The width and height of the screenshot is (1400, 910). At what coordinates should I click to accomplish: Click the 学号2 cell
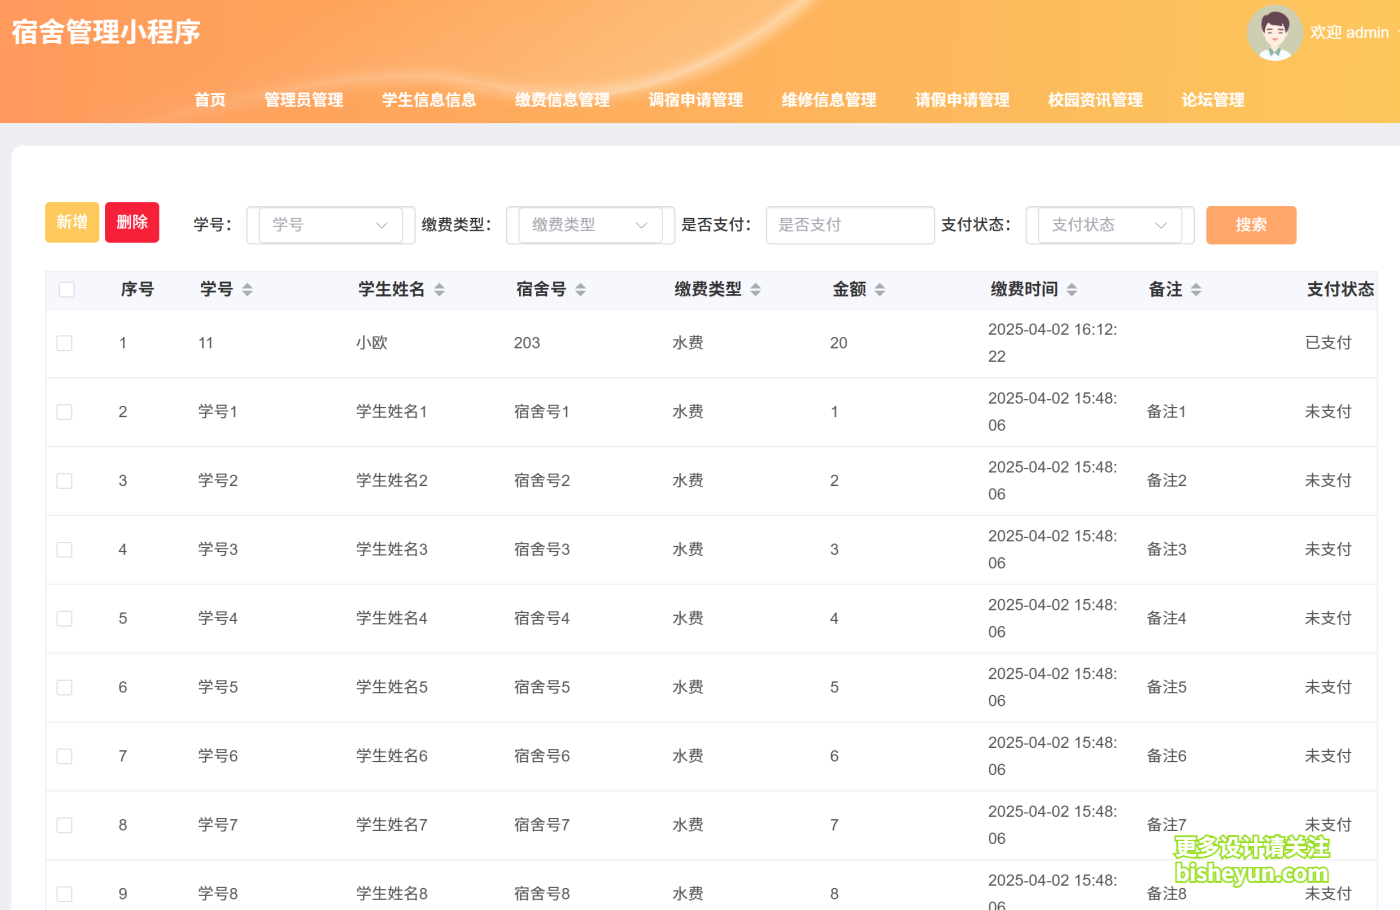pyautogui.click(x=218, y=481)
